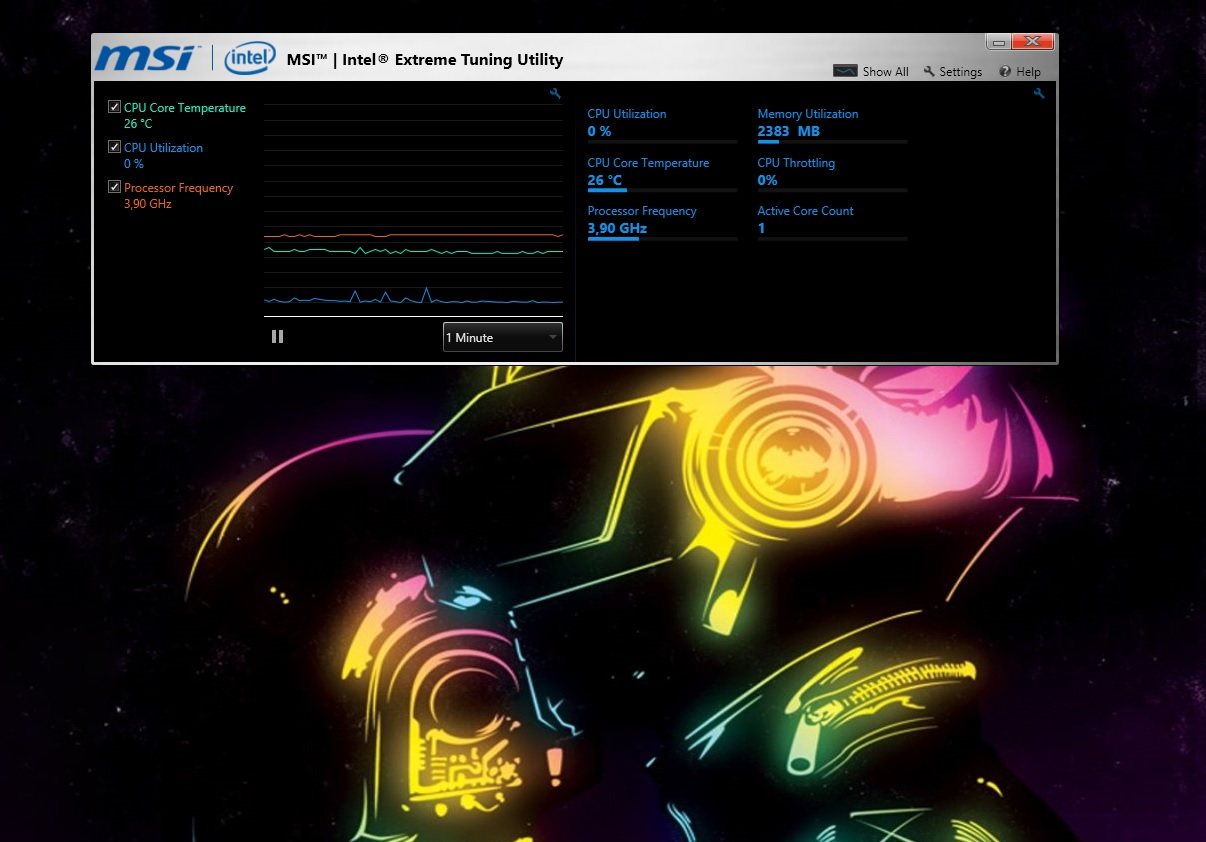The image size is (1206, 842).
Task: Uncheck CPU Utilization checkbox
Action: click(114, 147)
